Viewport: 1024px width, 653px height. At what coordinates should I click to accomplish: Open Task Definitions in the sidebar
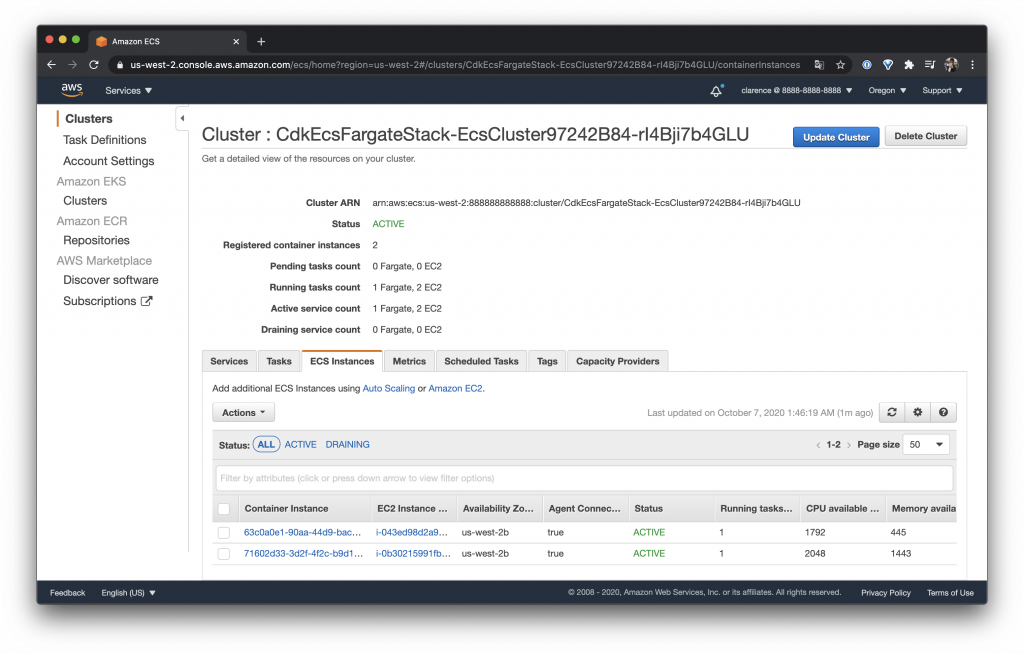[x=104, y=140]
